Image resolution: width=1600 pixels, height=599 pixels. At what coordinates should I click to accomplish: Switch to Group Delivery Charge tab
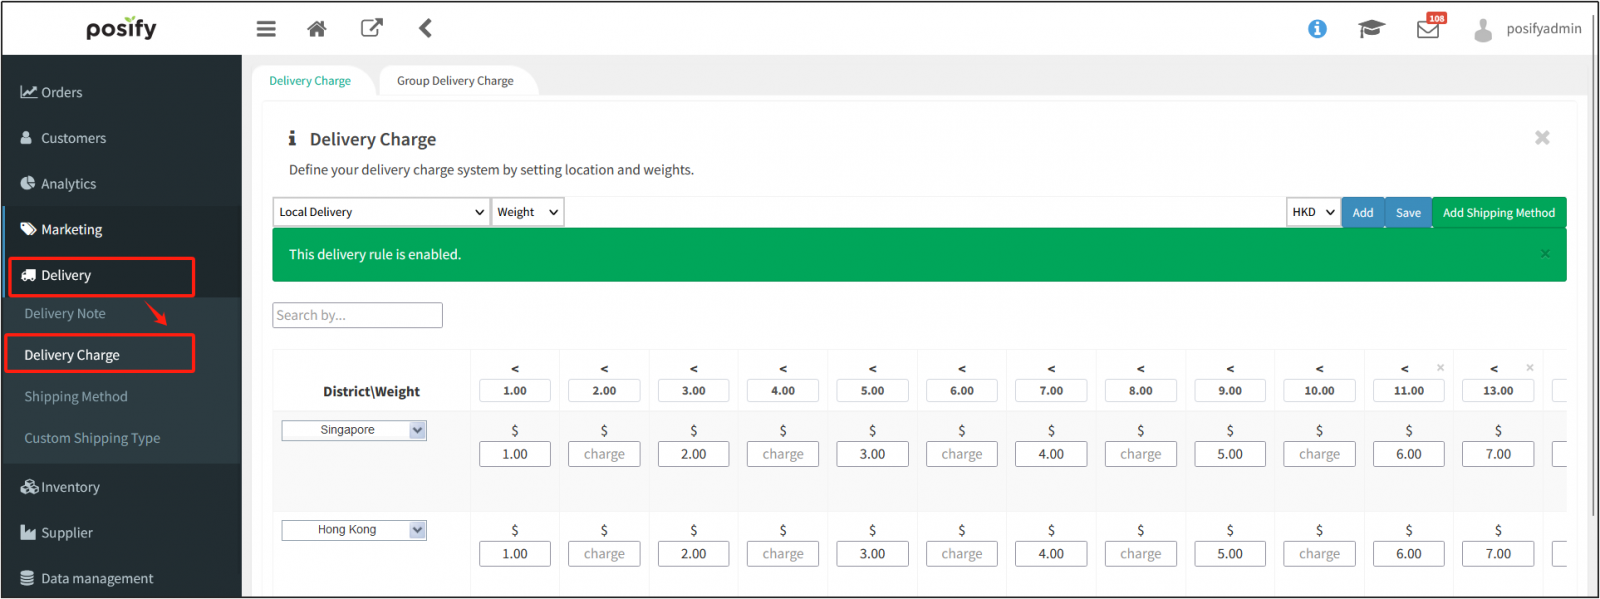pos(455,81)
